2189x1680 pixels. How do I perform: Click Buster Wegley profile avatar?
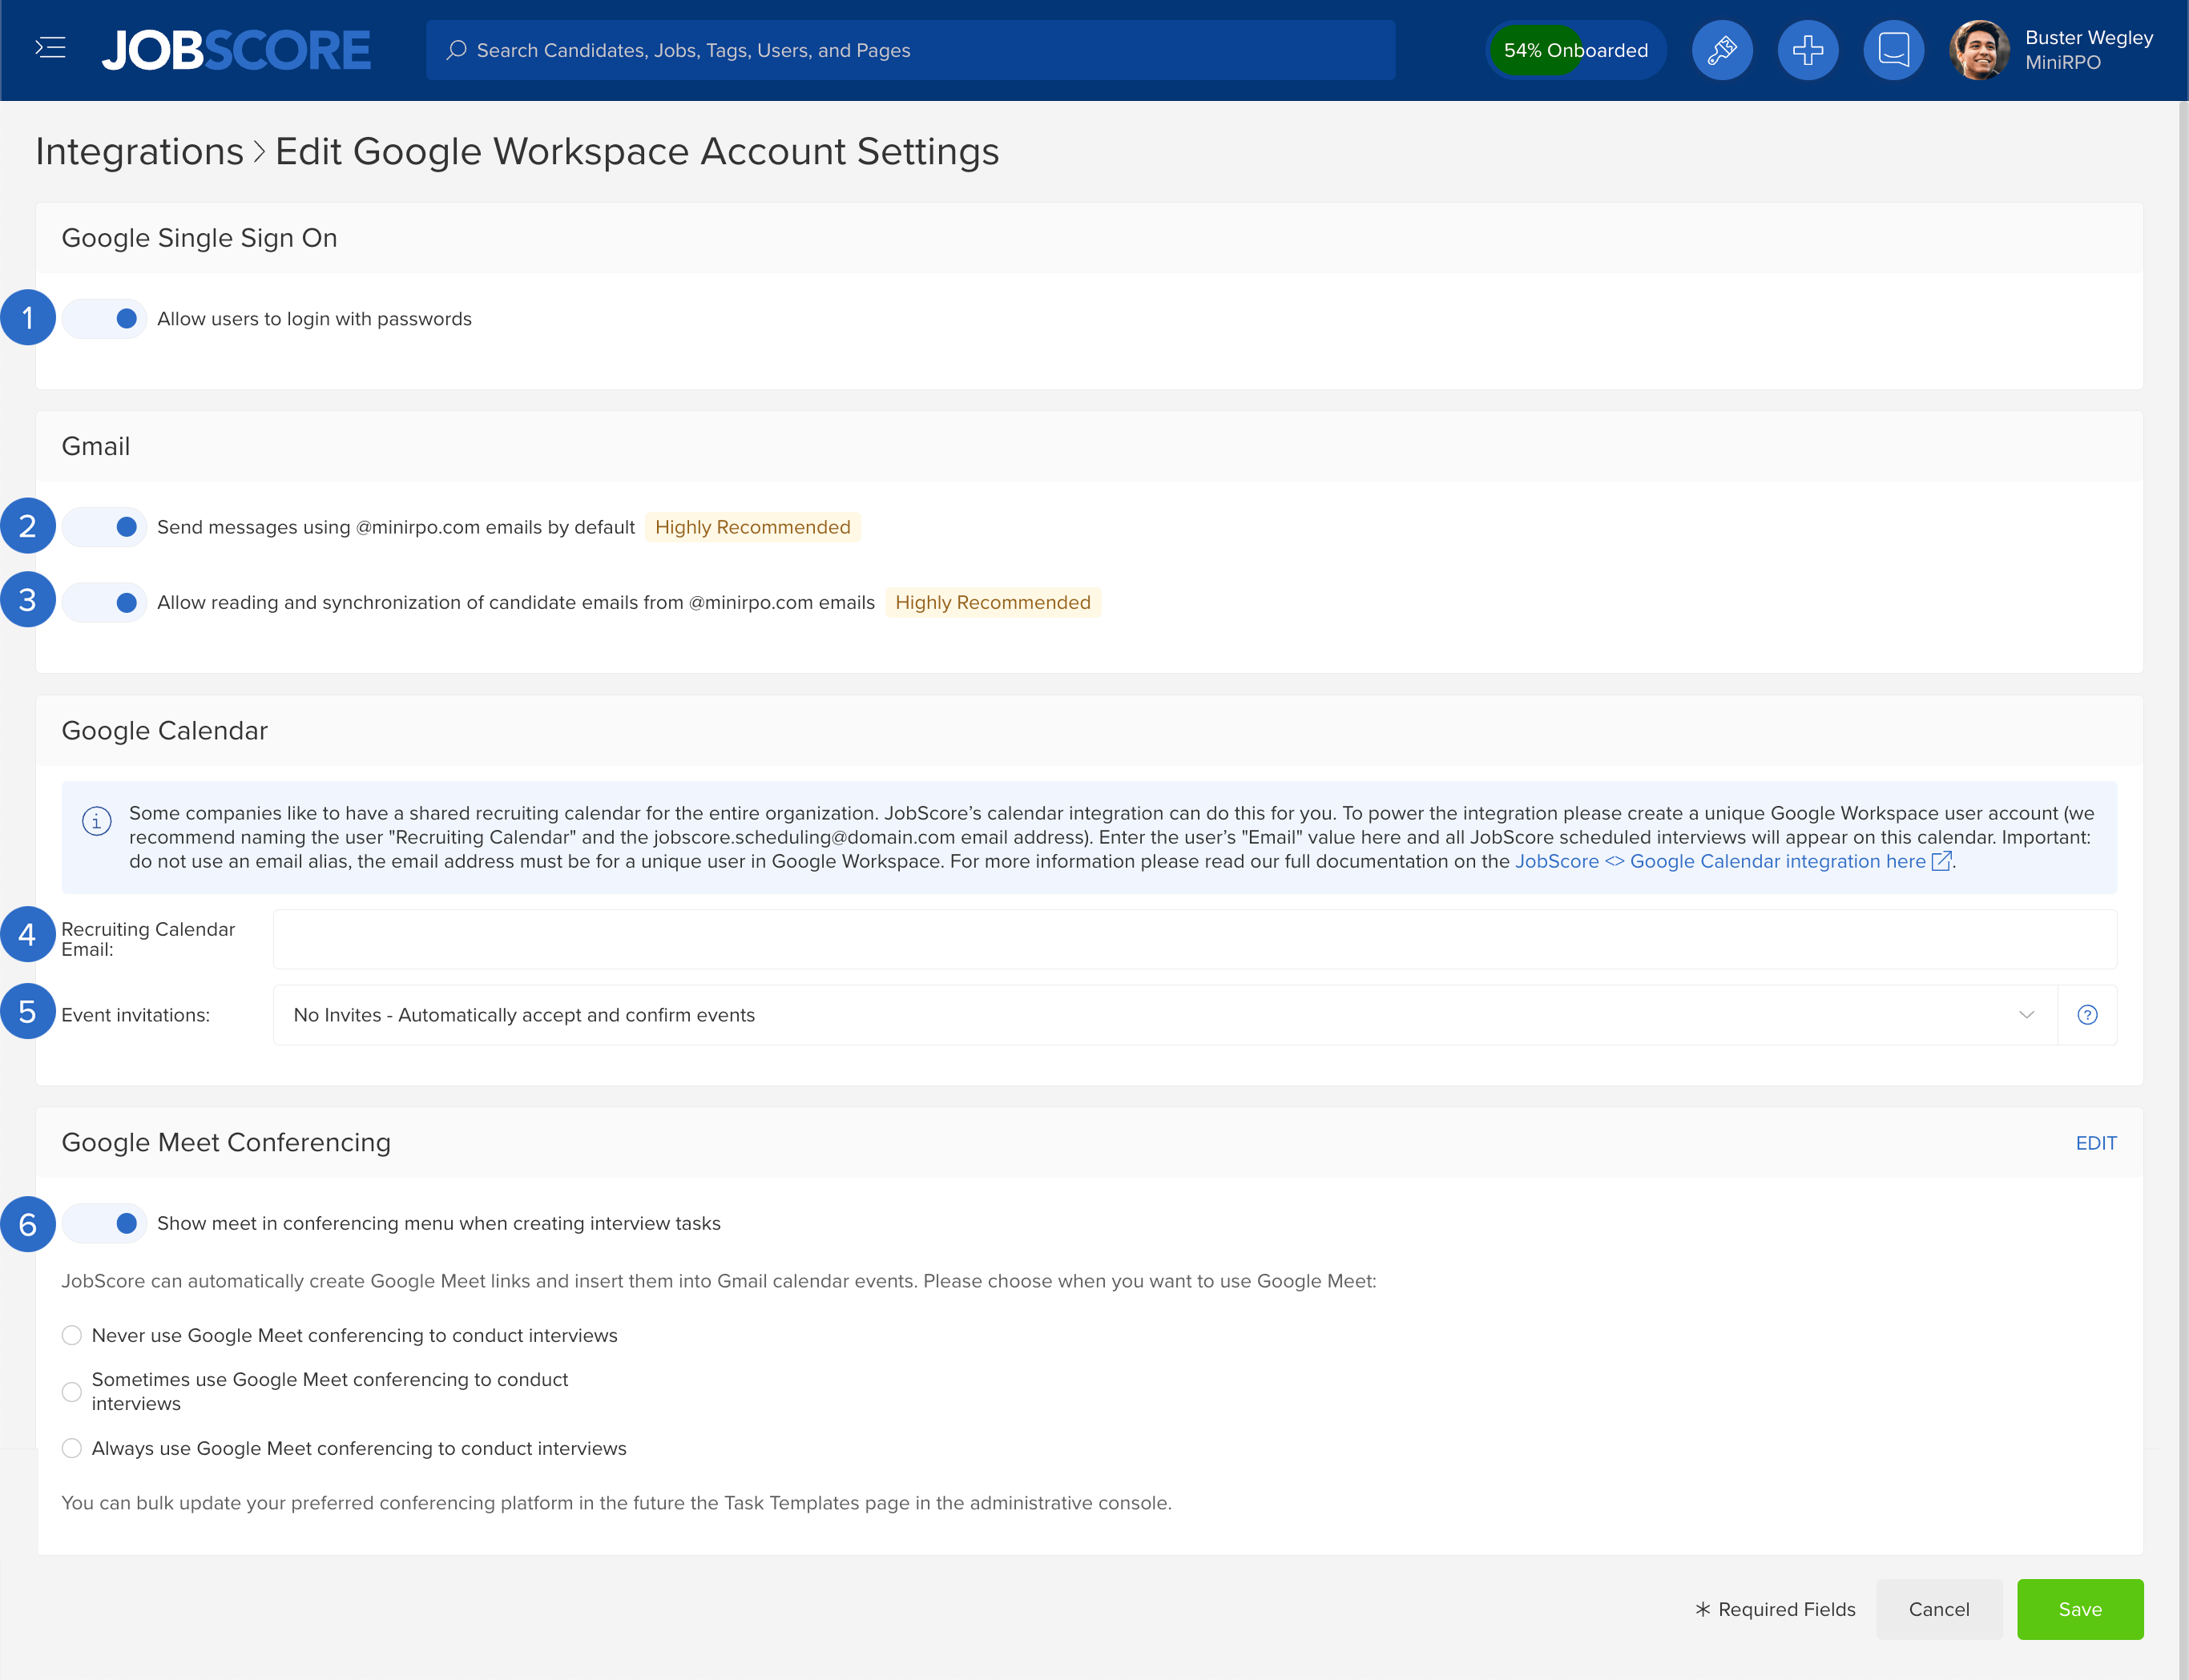(1978, 50)
